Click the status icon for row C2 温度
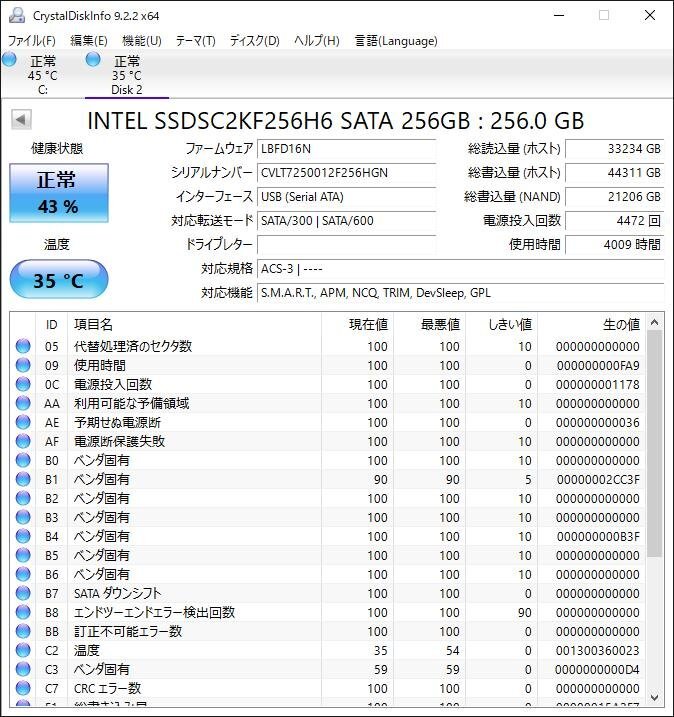 23,650
